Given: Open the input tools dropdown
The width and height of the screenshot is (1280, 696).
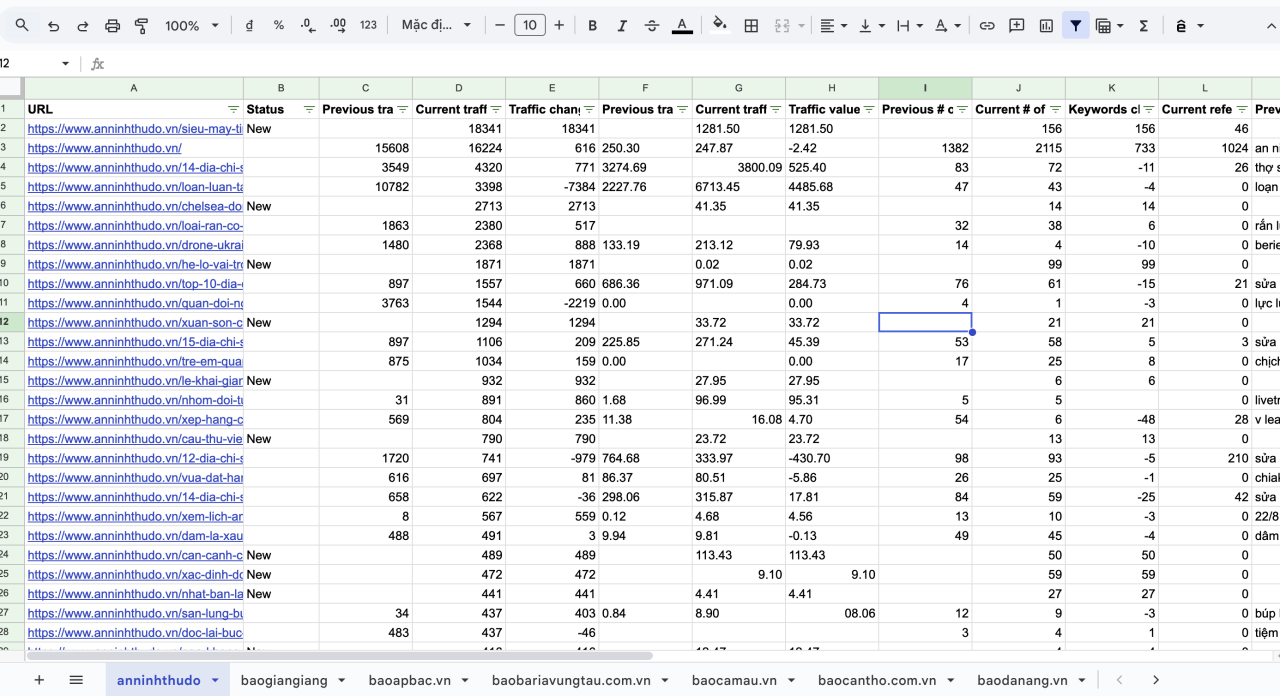Looking at the screenshot, I should click(x=1188, y=25).
